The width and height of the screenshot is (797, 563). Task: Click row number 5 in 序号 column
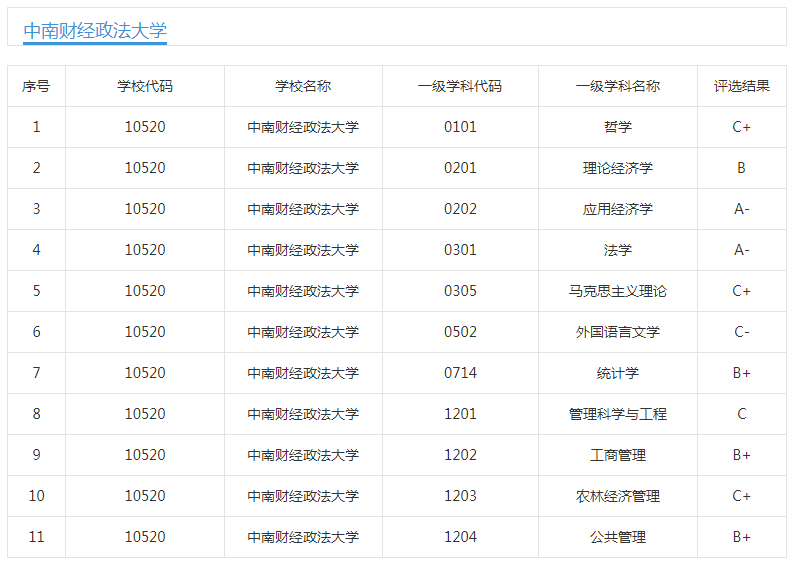pos(36,291)
